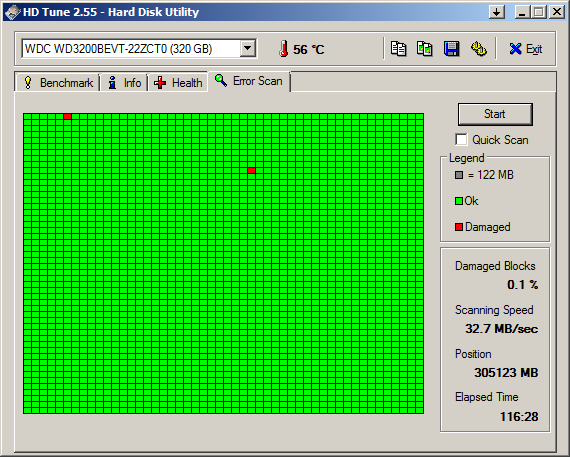Minimize the HD Tune window

[x=522, y=12]
